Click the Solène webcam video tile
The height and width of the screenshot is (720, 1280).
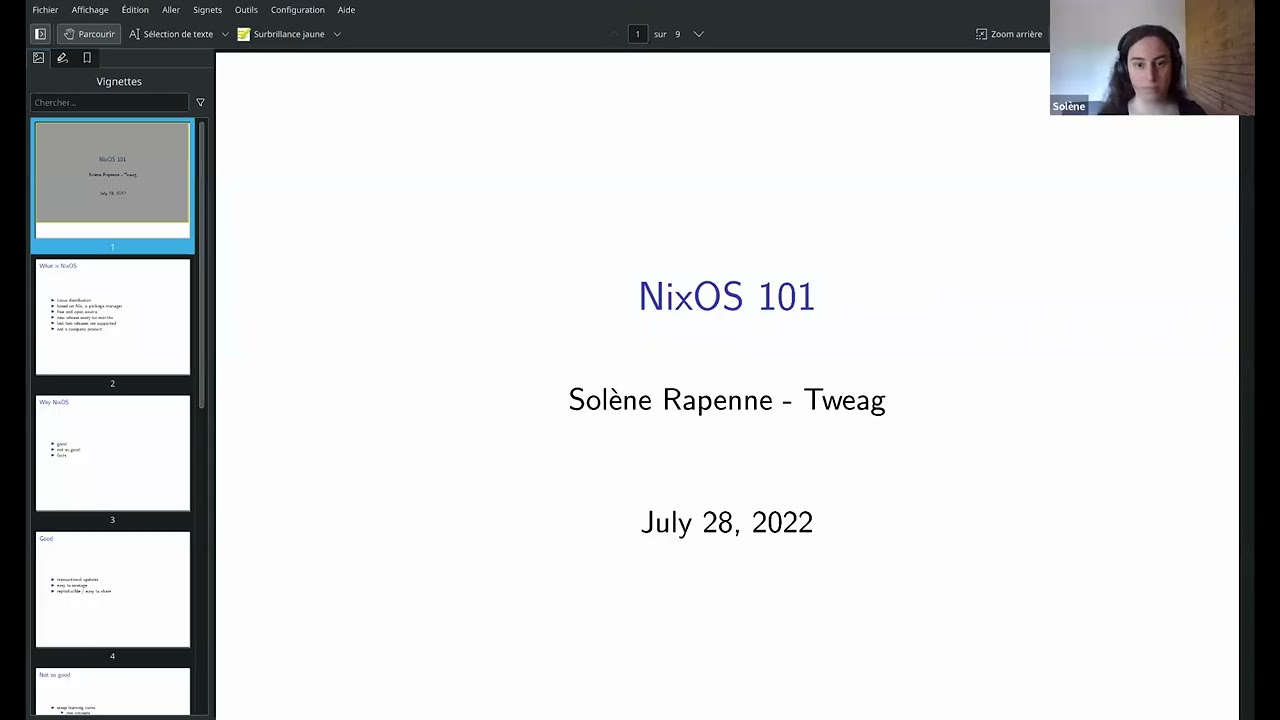coord(1152,58)
